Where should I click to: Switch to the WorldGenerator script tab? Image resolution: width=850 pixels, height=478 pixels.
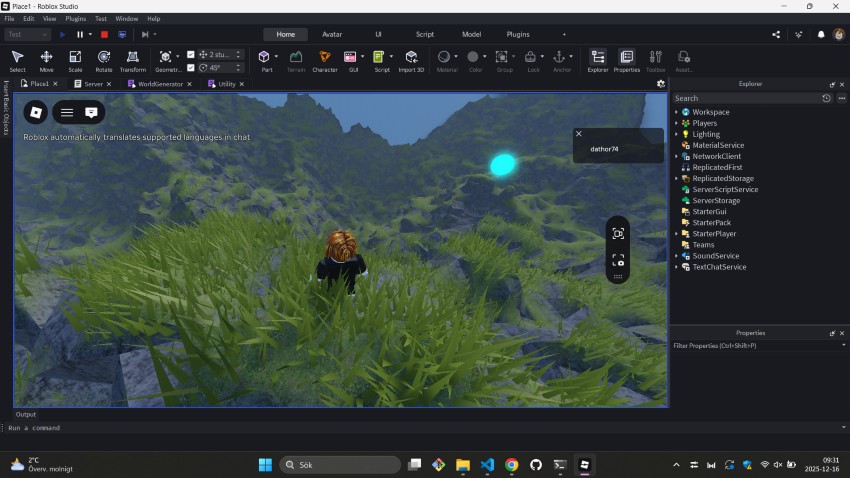[160, 84]
